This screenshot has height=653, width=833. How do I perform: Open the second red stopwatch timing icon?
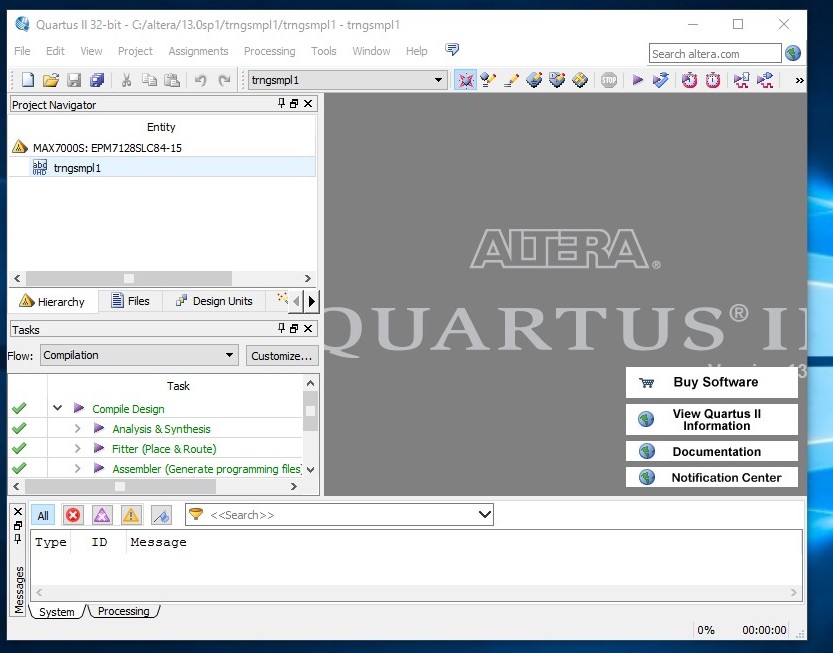coord(712,80)
